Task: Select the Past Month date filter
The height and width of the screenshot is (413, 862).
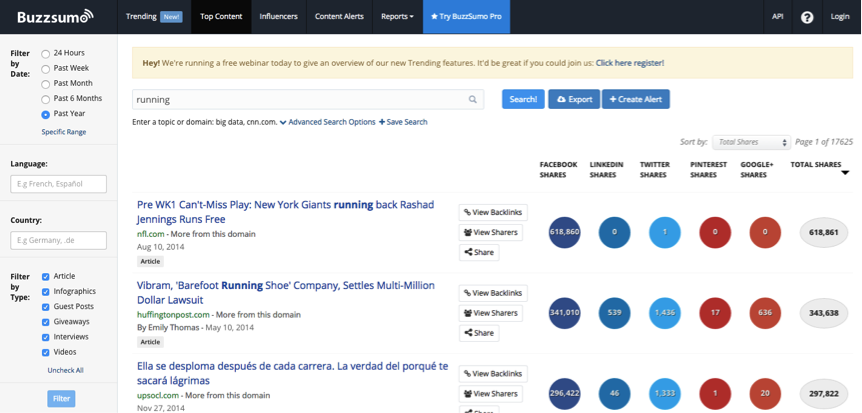Action: 46,84
